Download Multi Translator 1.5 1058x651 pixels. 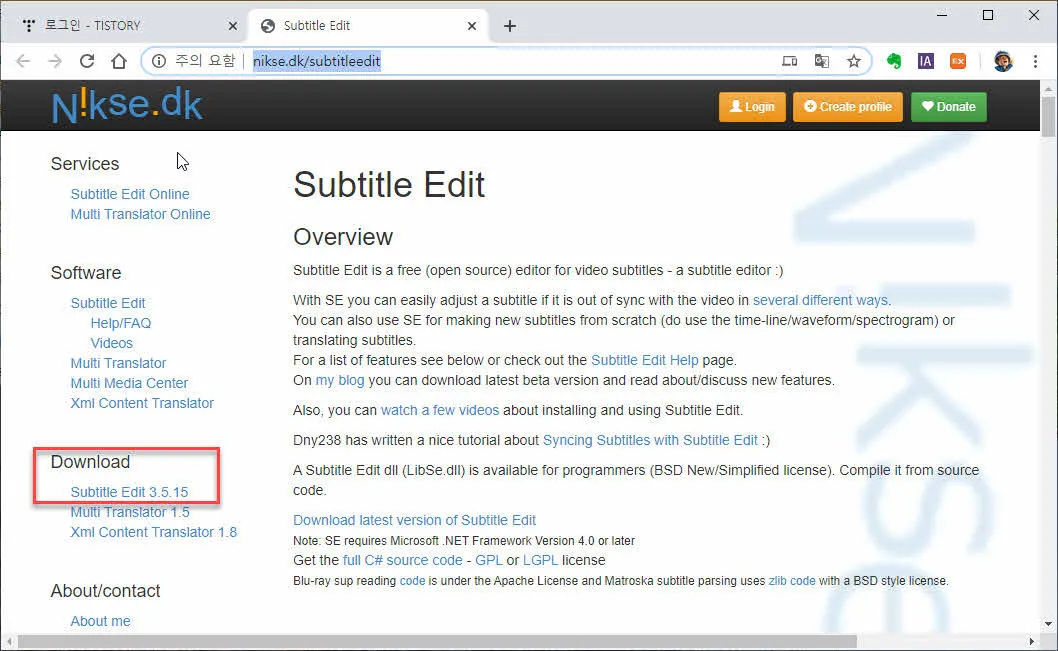pos(130,513)
